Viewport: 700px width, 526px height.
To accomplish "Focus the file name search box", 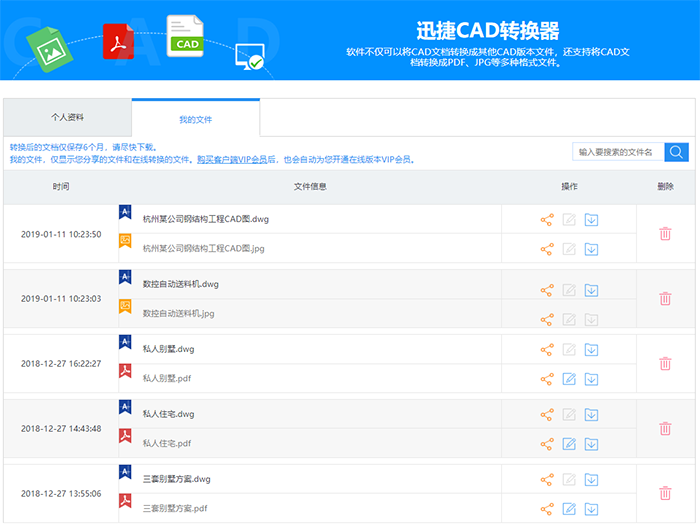I will (x=618, y=152).
